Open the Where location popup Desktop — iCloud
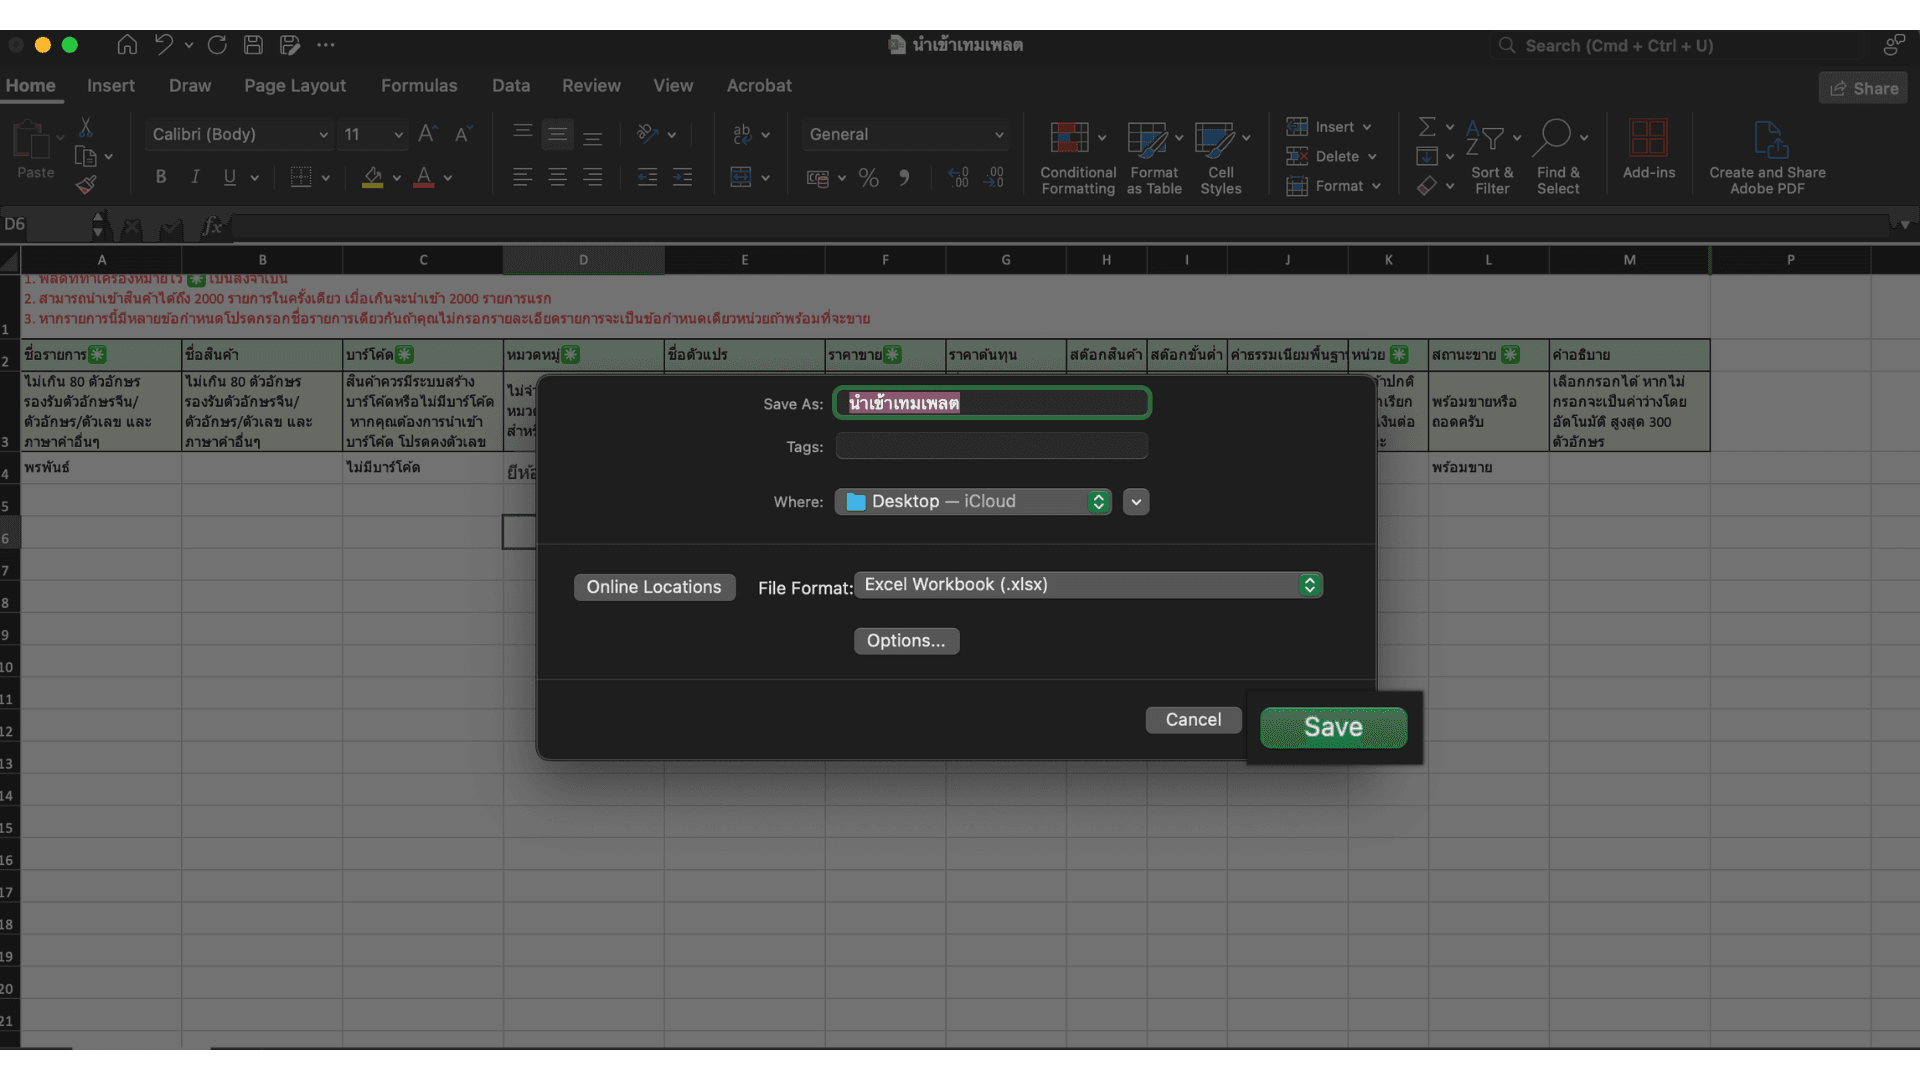Image resolution: width=1920 pixels, height=1080 pixels. 973,502
